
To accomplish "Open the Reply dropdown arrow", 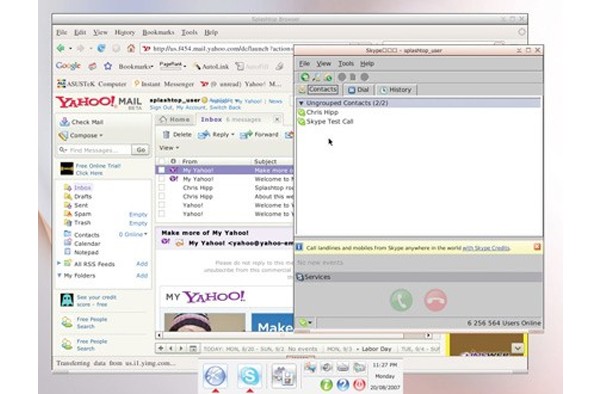I will pyautogui.click(x=233, y=135).
